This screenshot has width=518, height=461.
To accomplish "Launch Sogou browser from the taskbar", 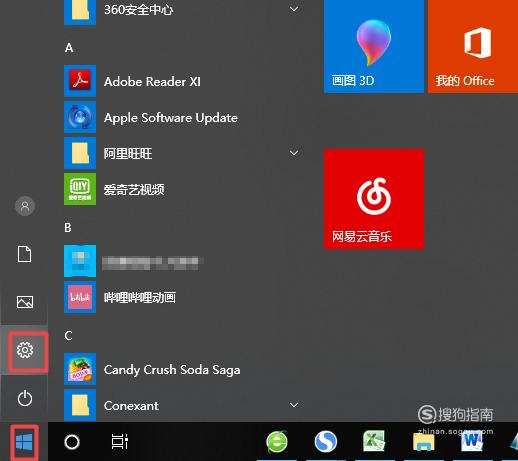I will [x=325, y=442].
